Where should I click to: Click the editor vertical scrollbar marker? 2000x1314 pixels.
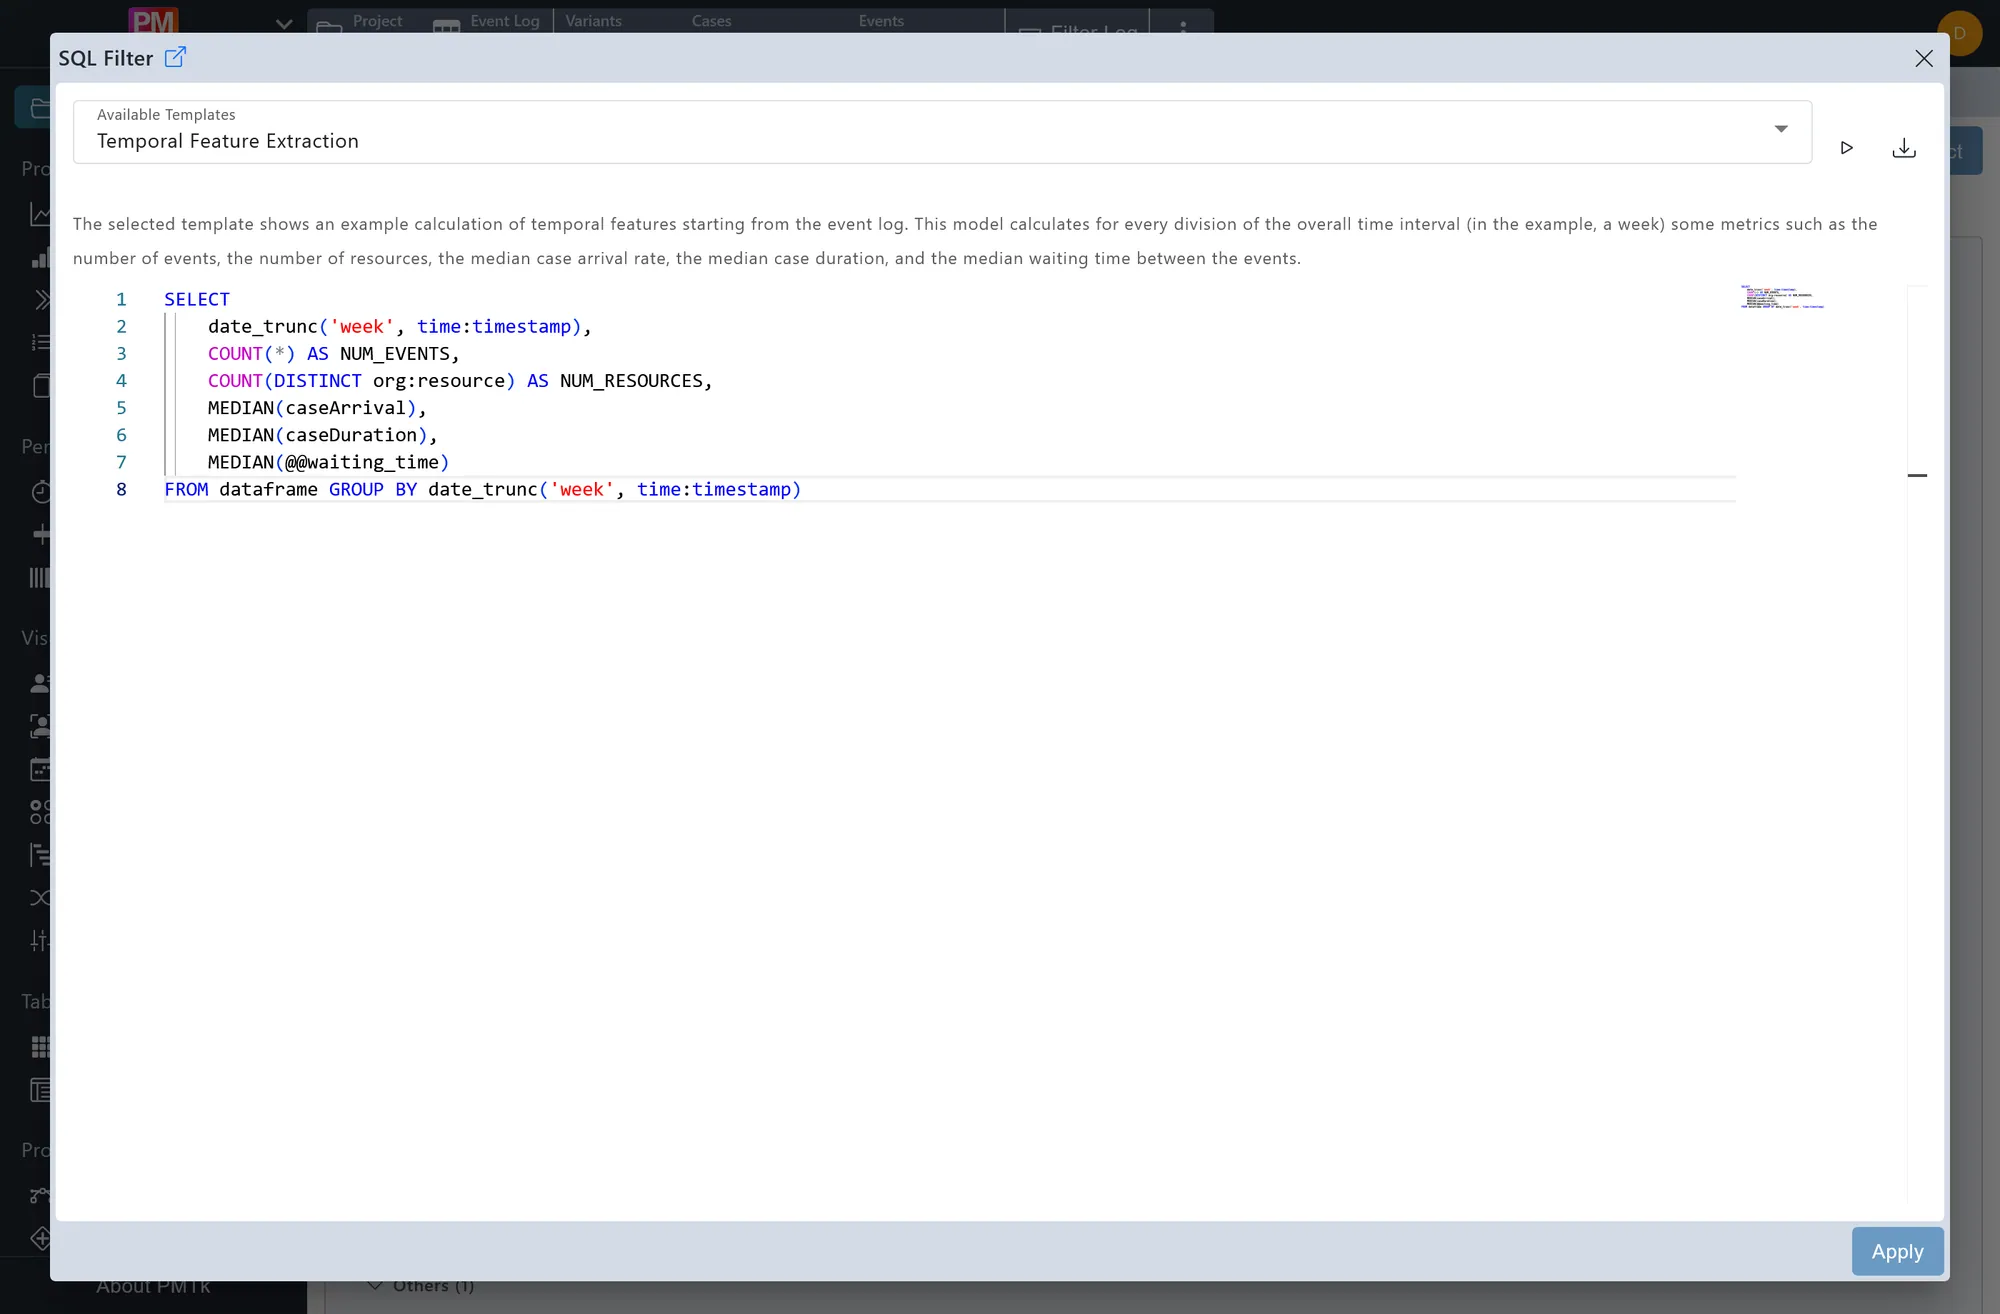tap(1917, 475)
